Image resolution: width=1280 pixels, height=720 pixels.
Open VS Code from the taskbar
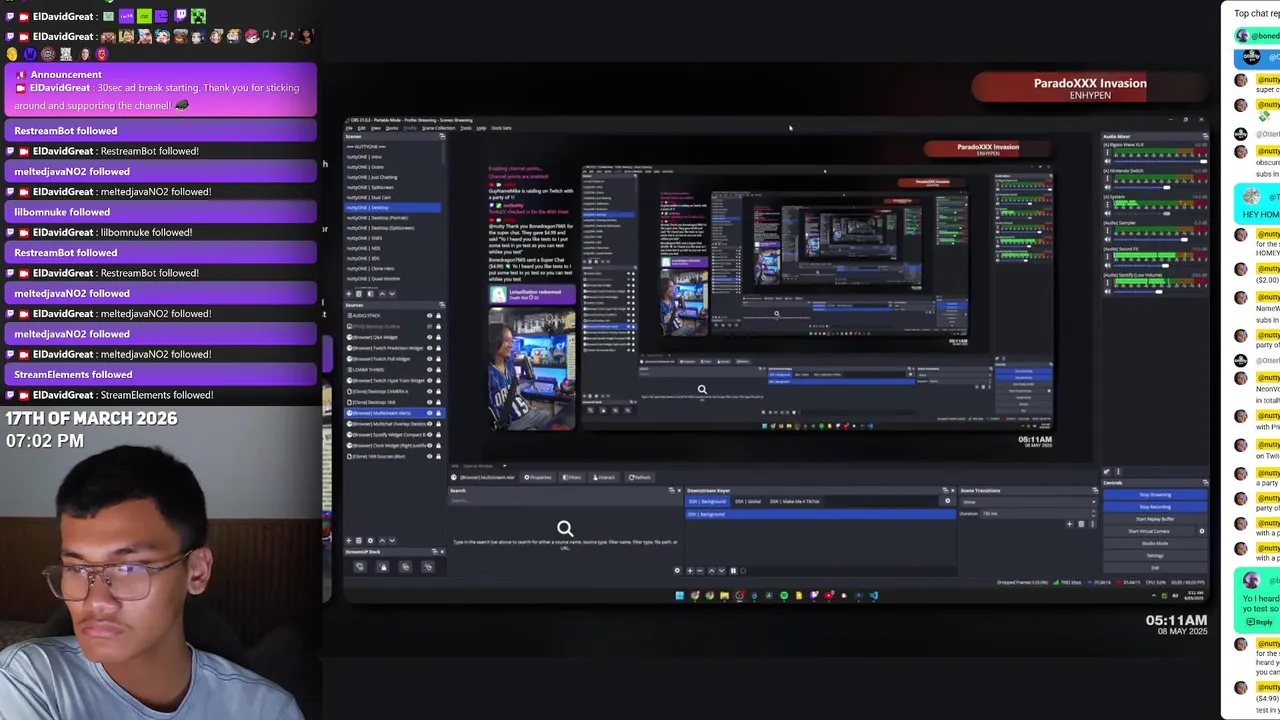pyautogui.click(x=874, y=595)
